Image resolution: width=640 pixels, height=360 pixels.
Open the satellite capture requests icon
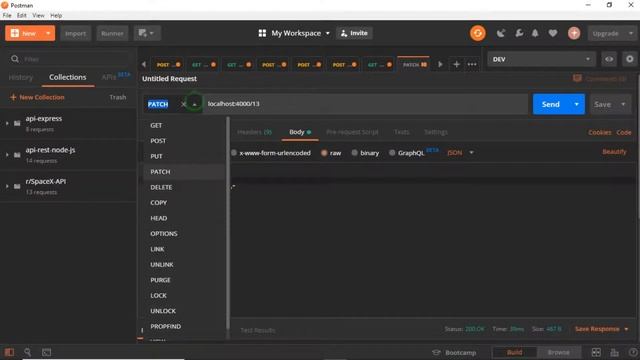501,33
